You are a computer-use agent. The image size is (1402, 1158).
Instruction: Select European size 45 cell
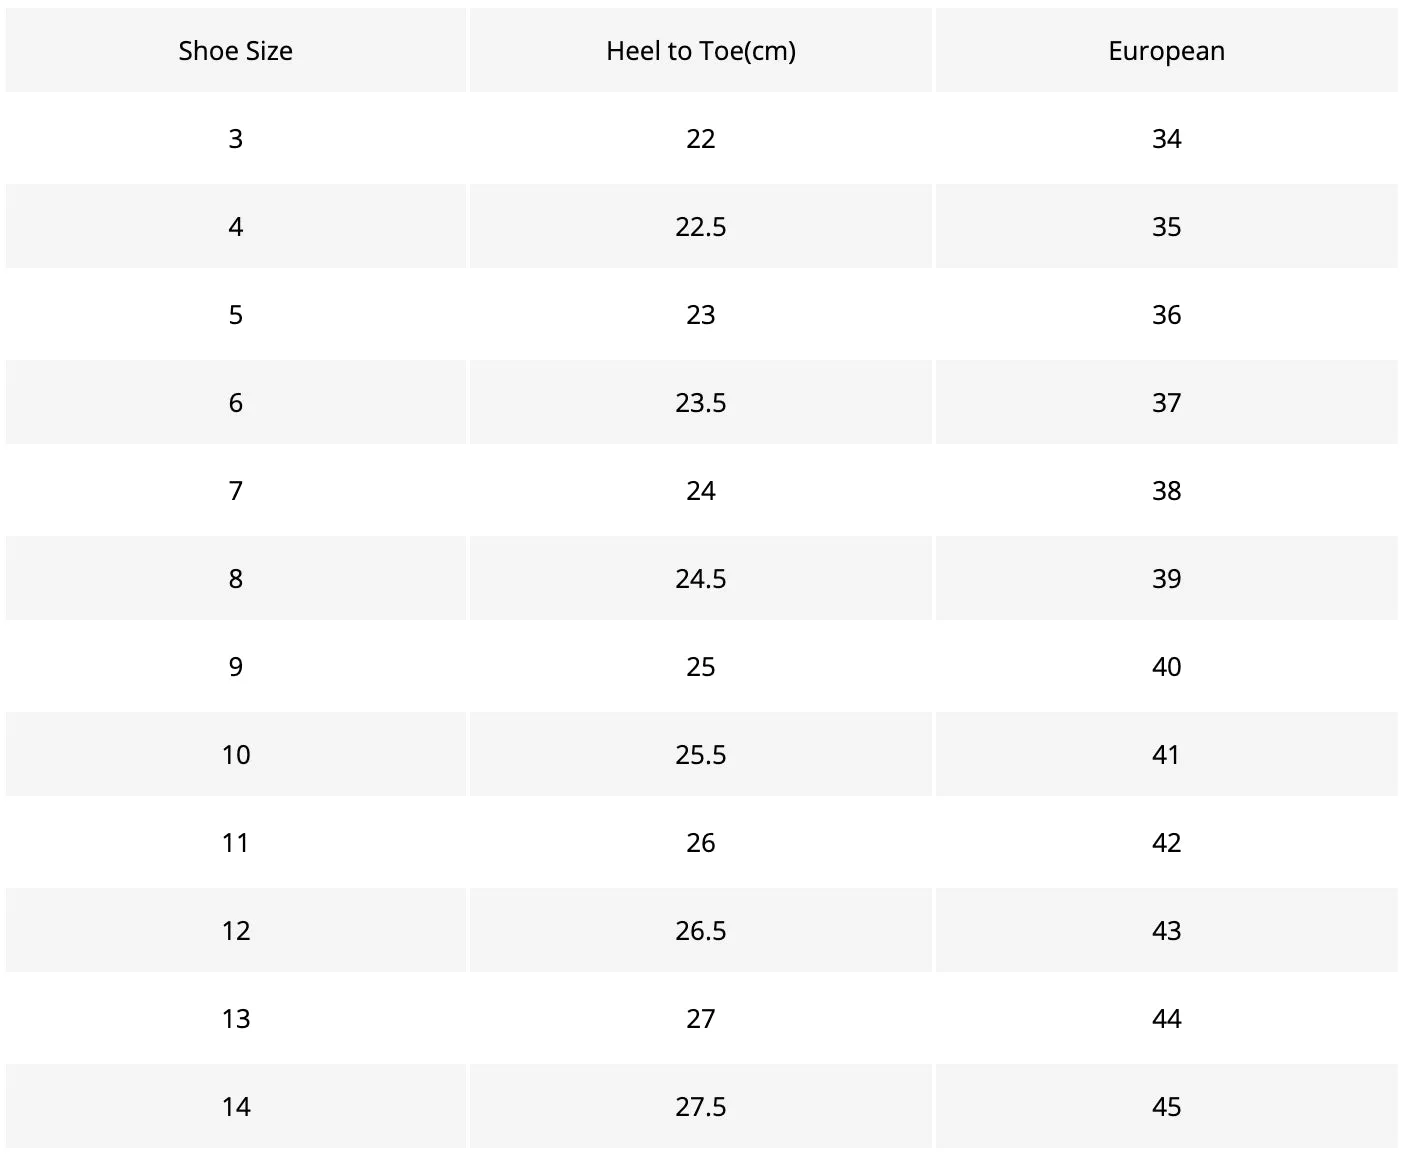tap(1166, 1107)
